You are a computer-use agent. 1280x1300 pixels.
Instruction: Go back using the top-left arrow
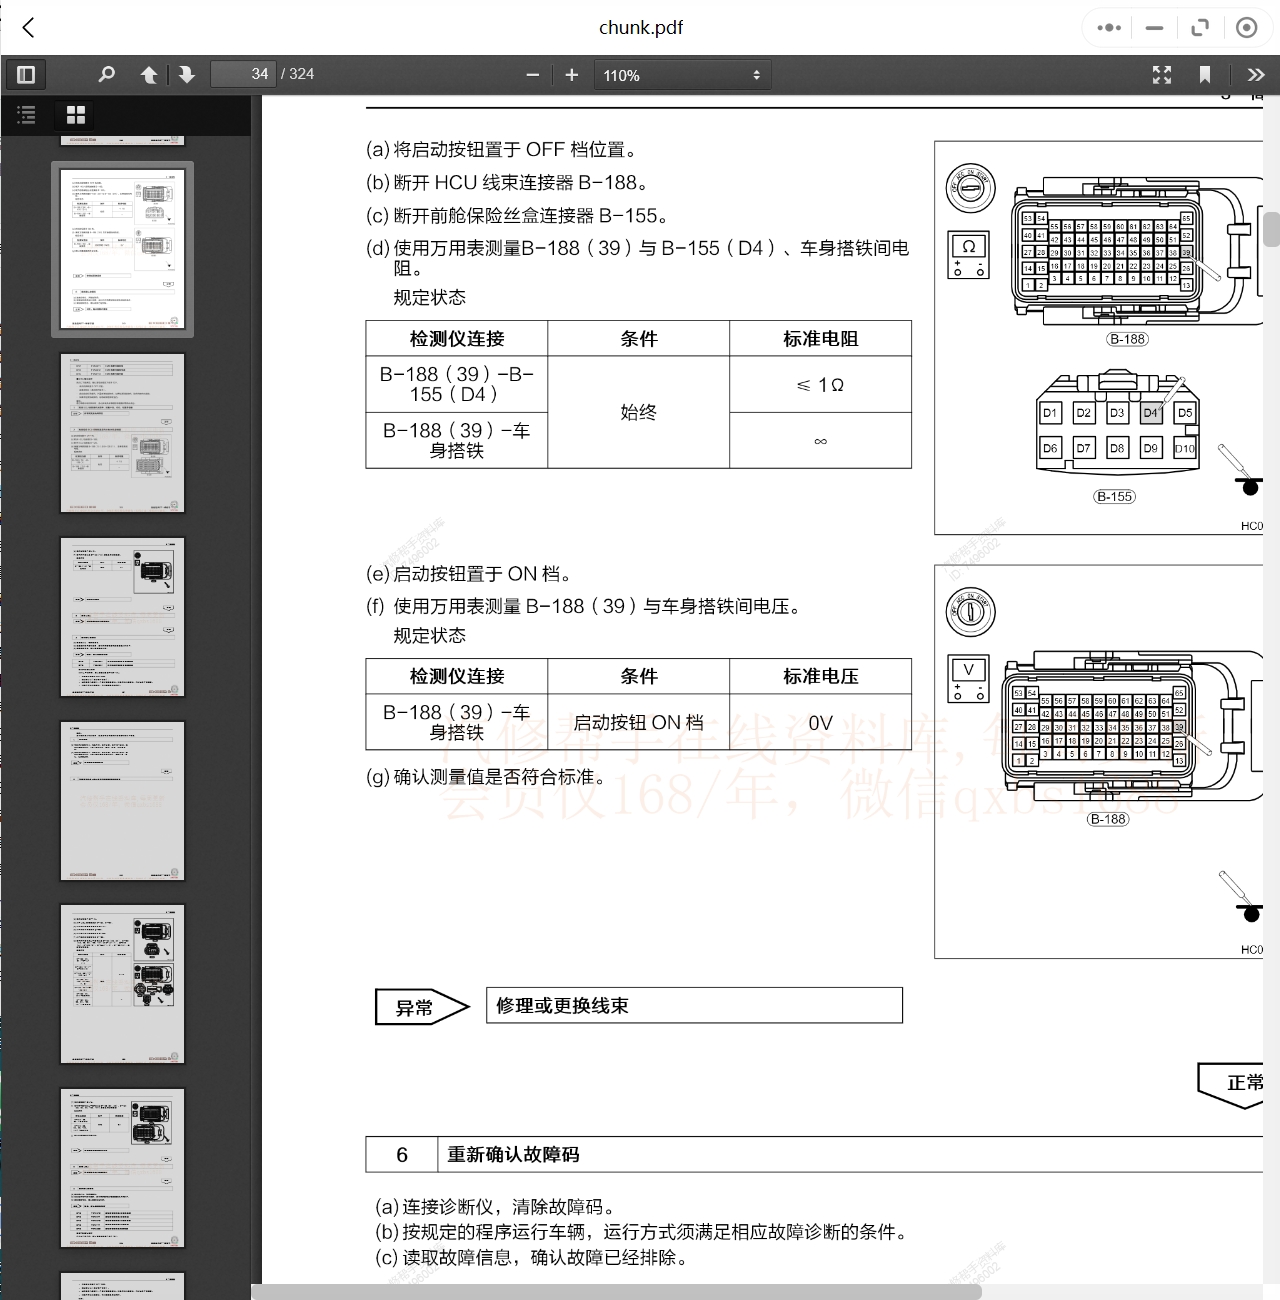point(29,28)
